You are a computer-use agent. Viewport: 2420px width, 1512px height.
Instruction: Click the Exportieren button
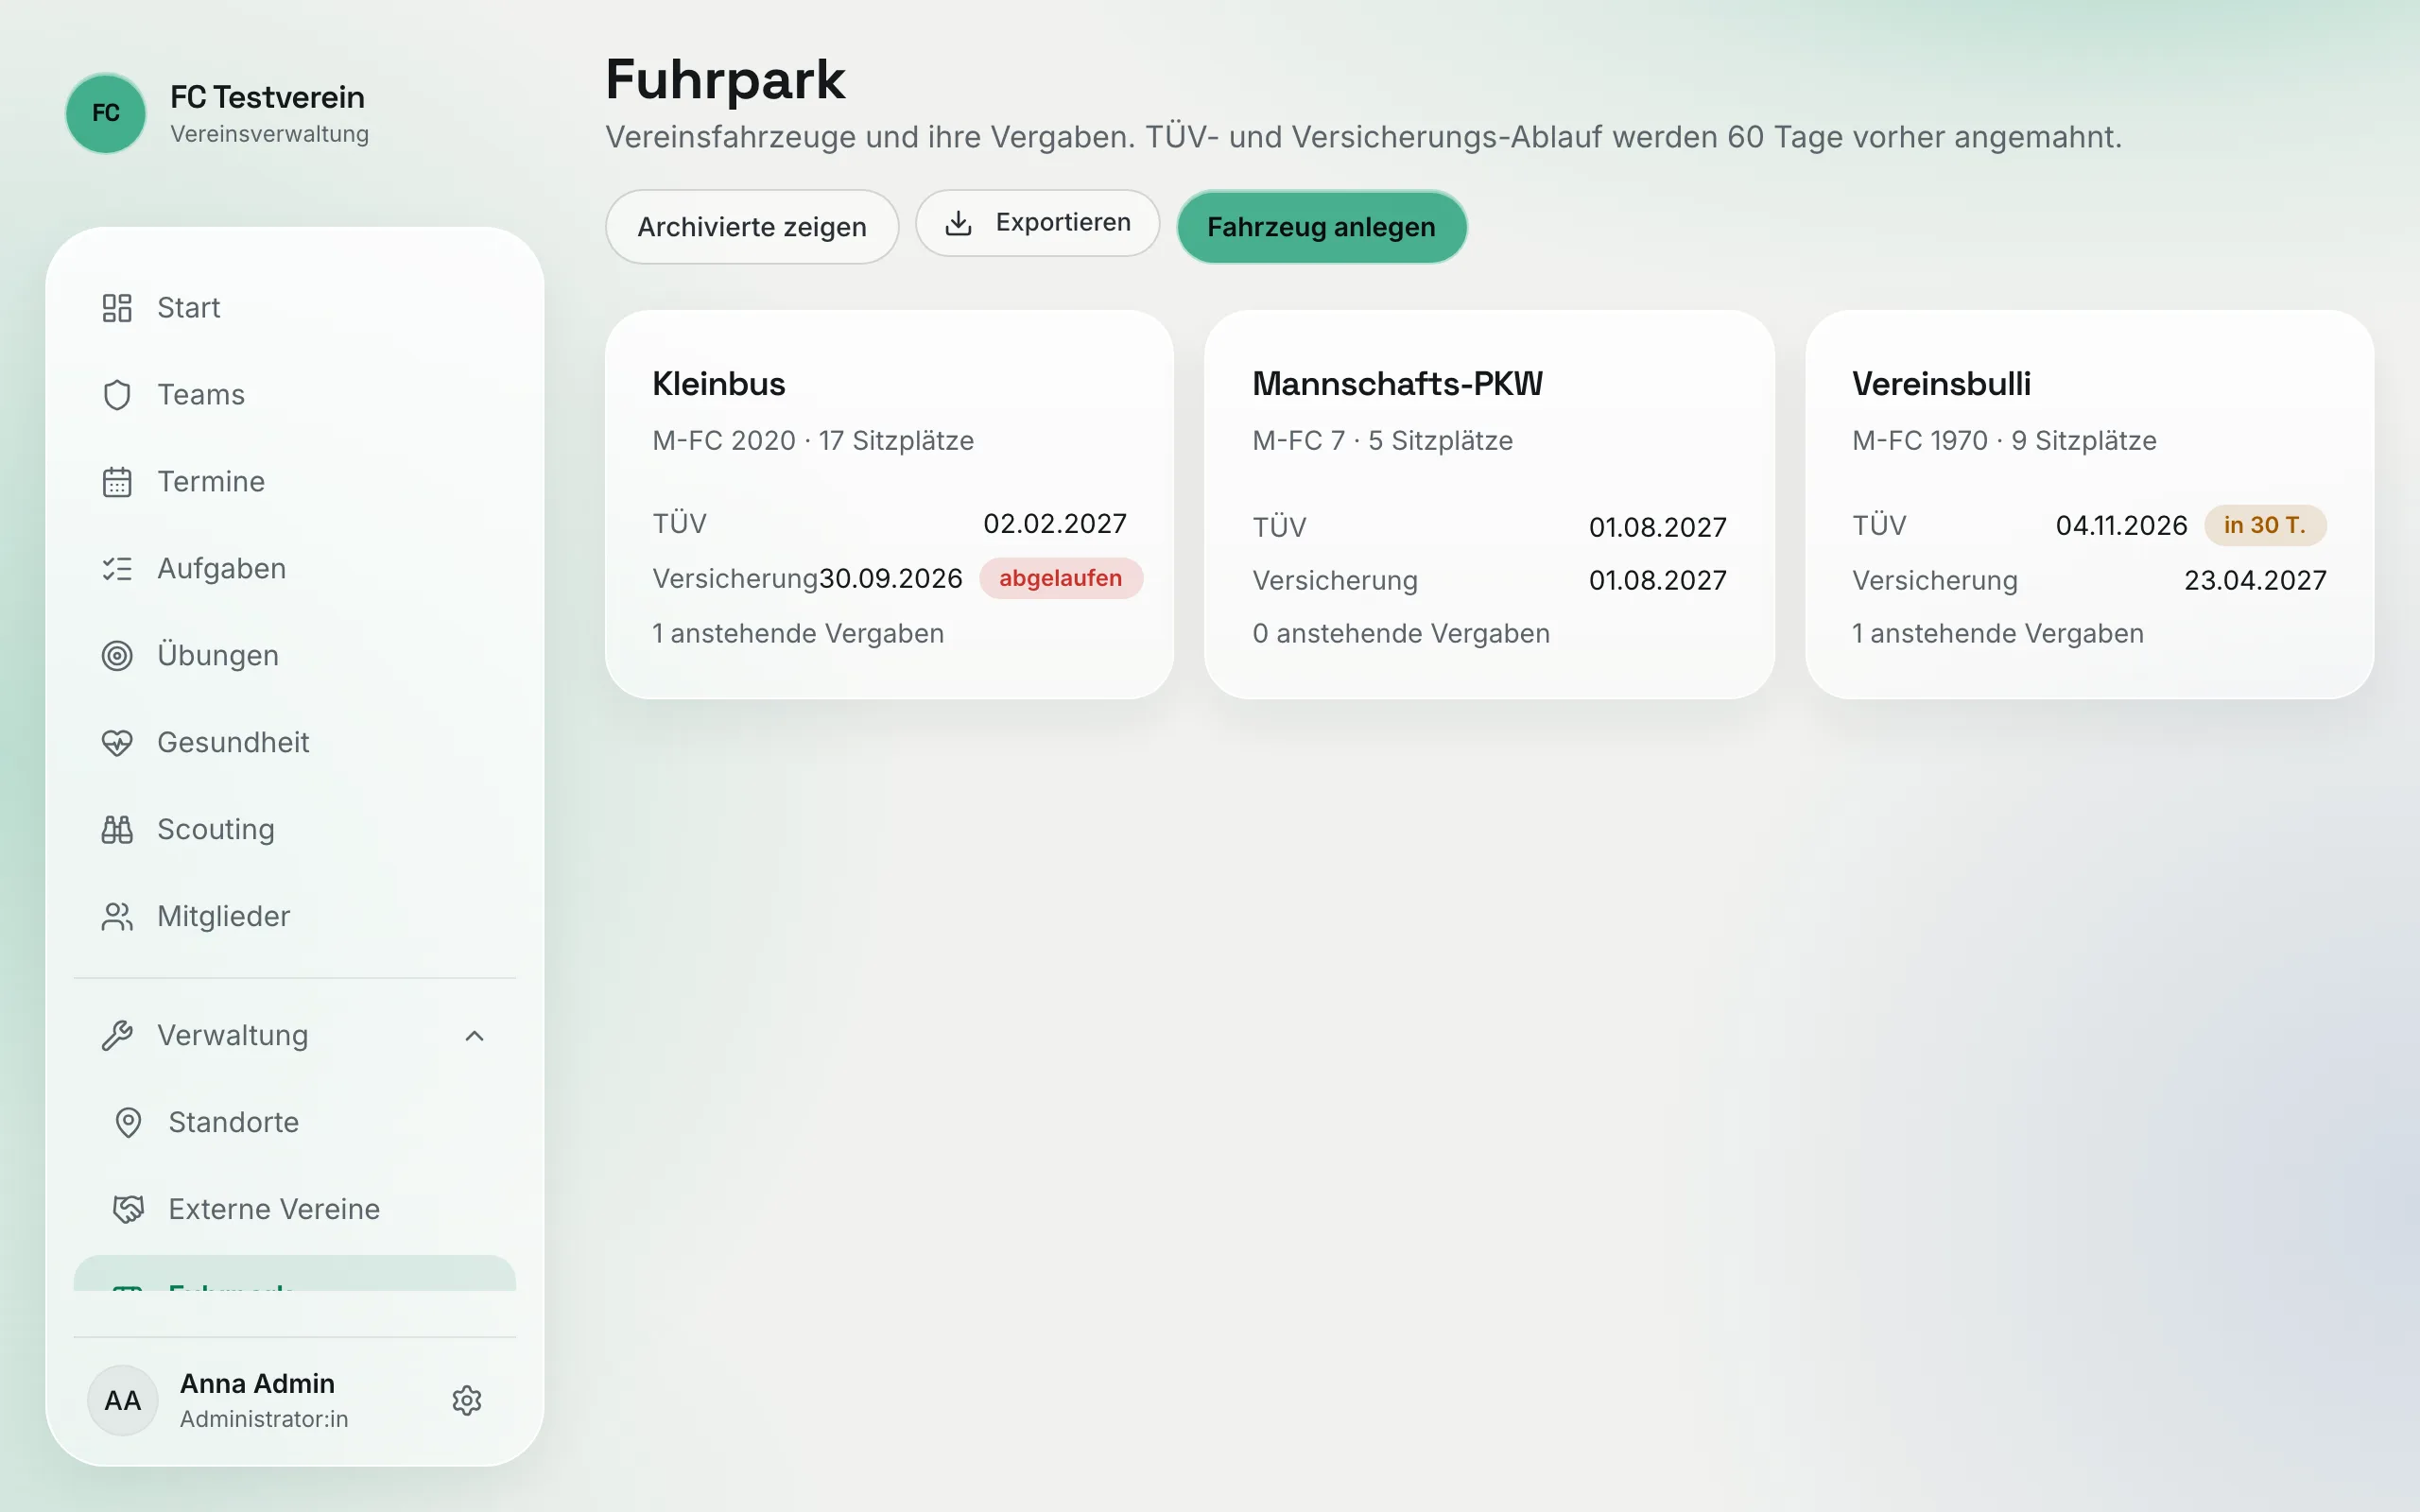(1037, 223)
